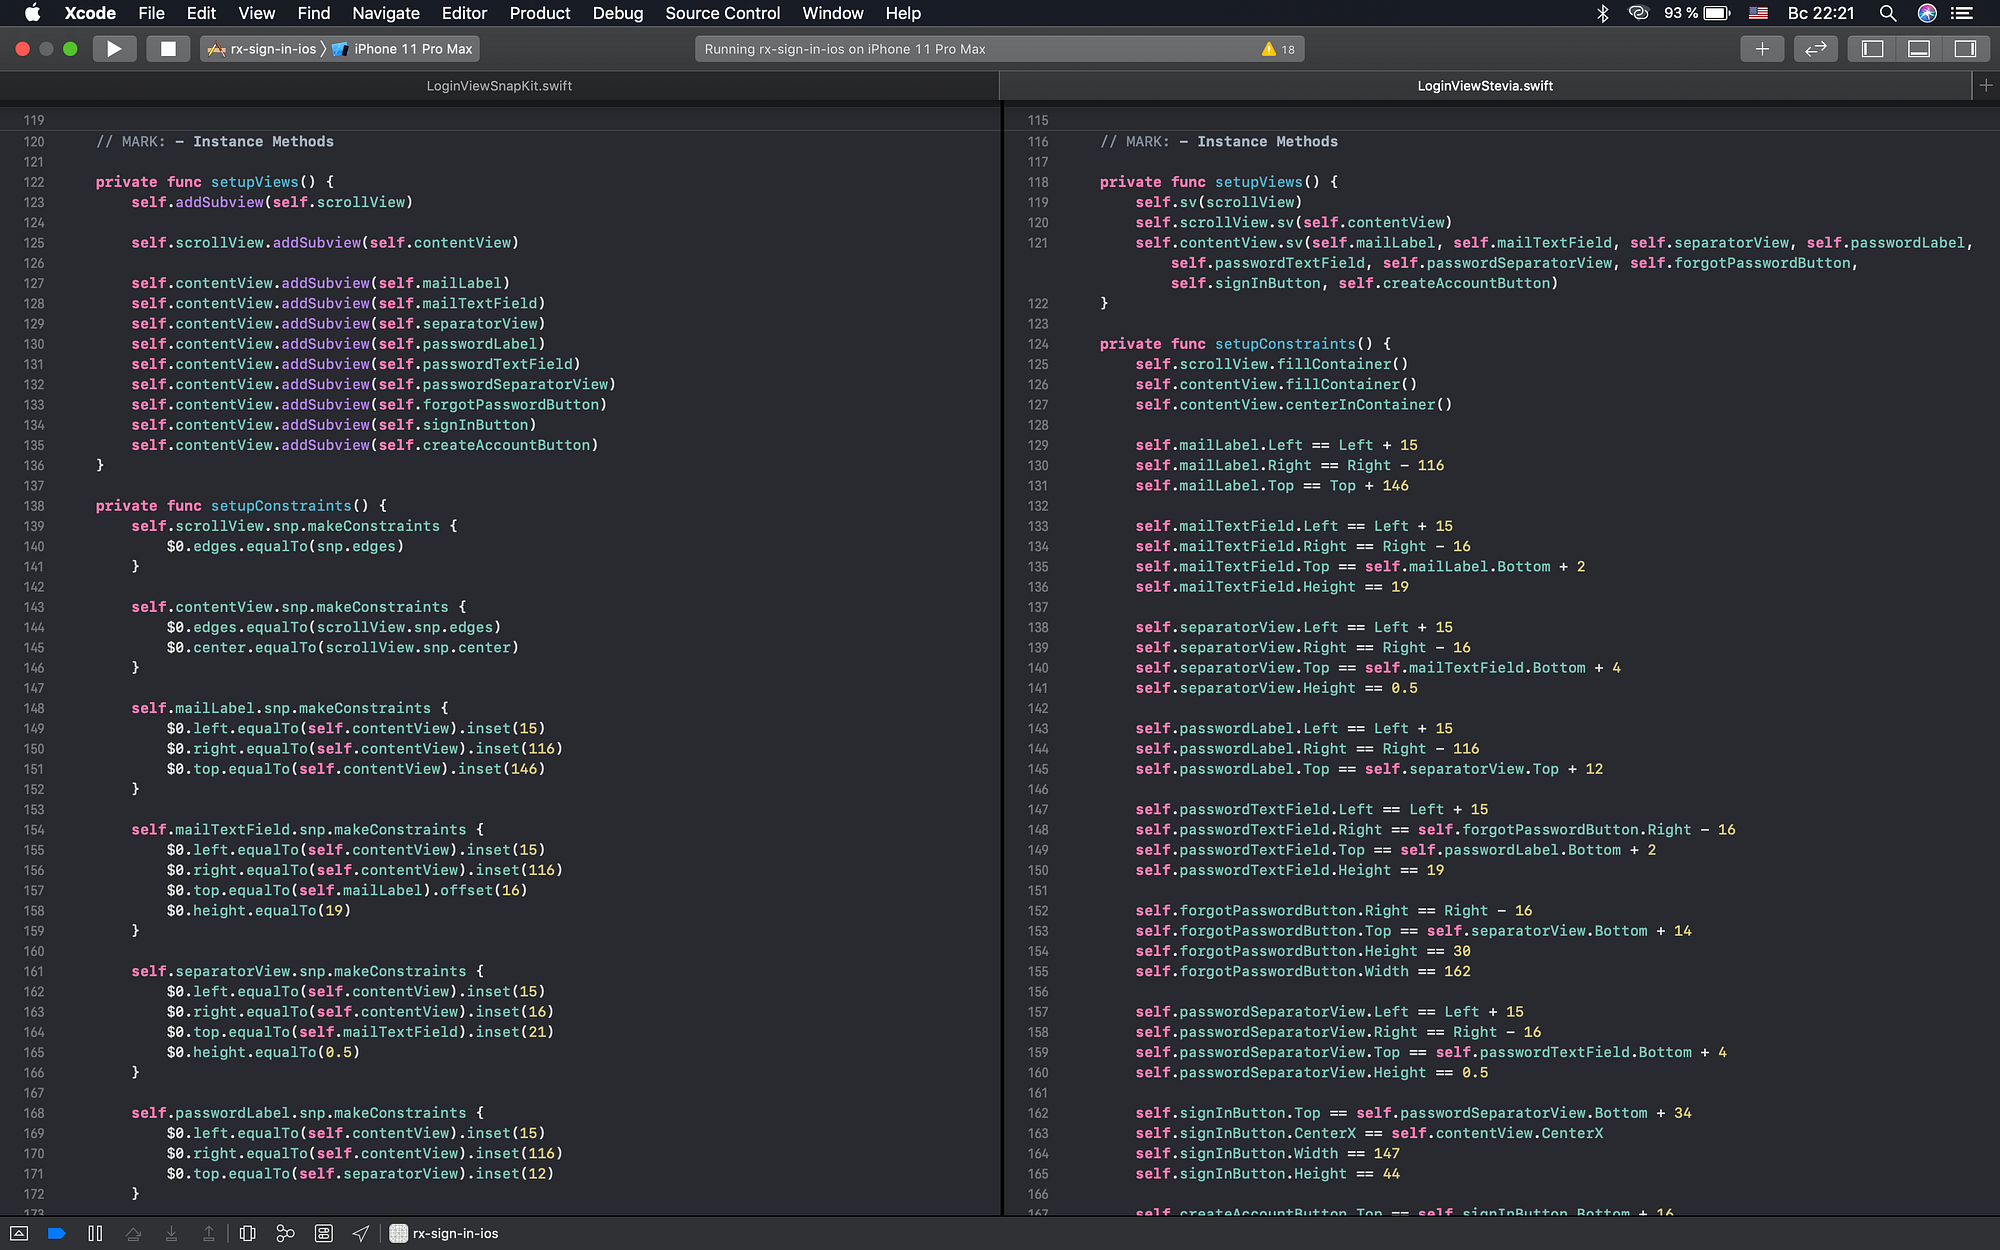Click the 18 warnings indicator
This screenshot has height=1250, width=2000.
pos(1279,49)
